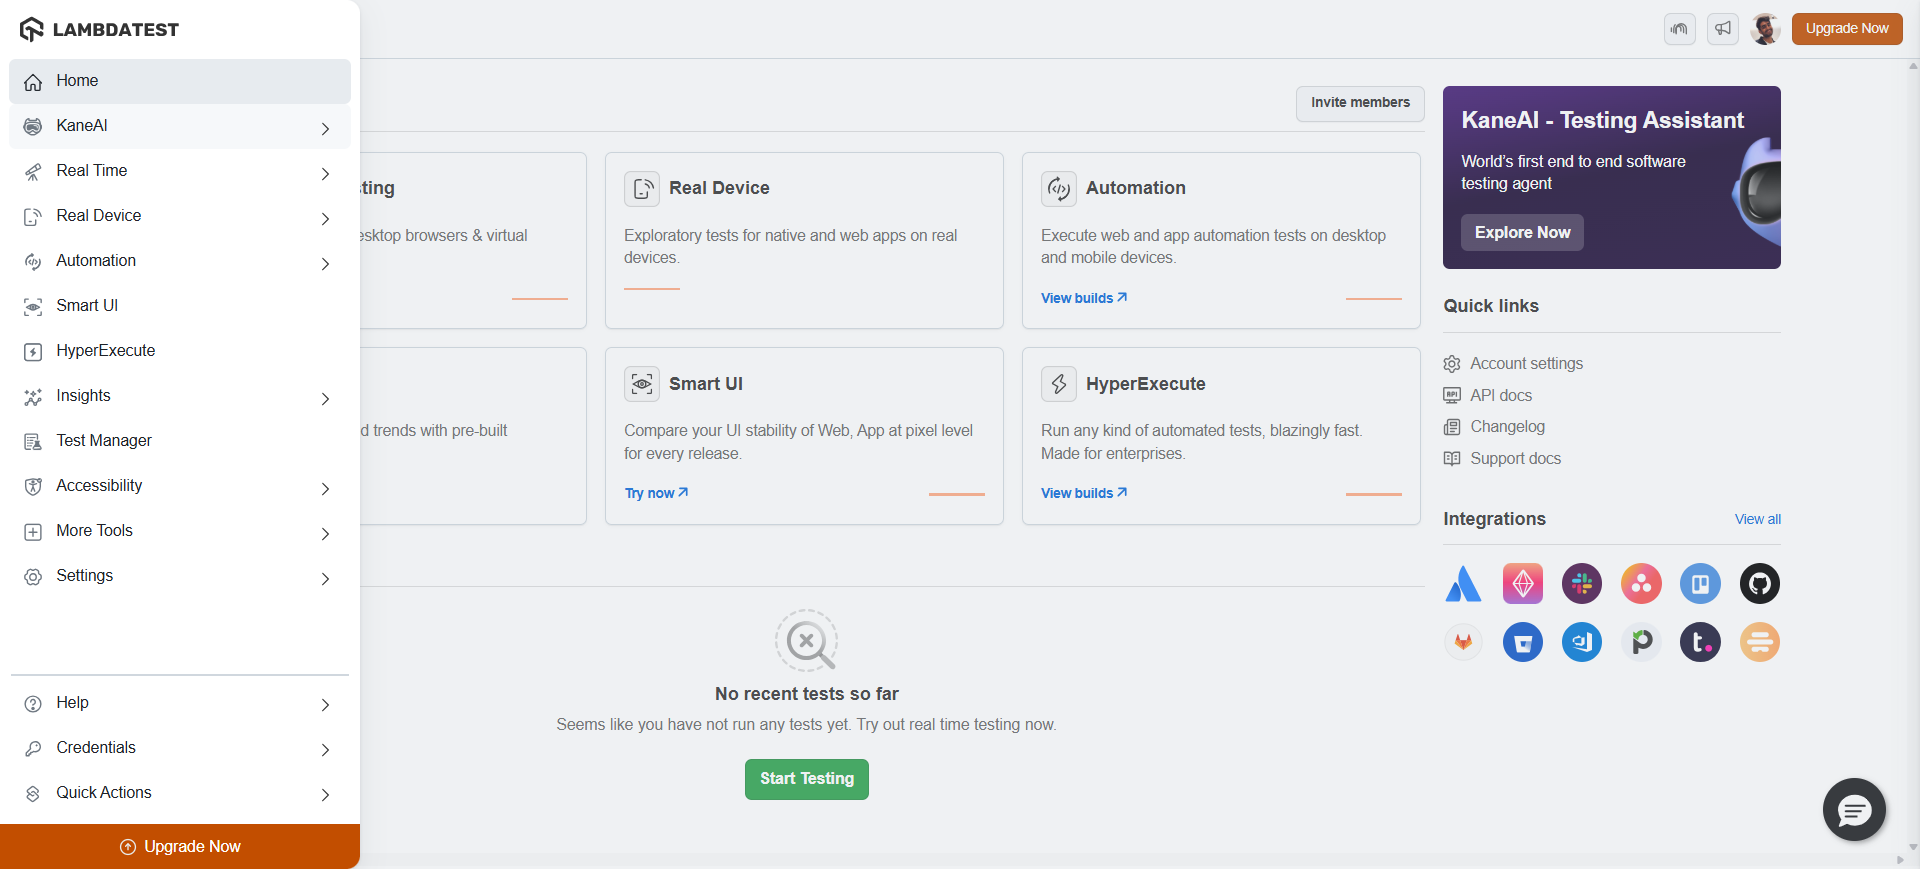Open the user profile avatar
Screen dimensions: 1920x869
[x=1765, y=29]
